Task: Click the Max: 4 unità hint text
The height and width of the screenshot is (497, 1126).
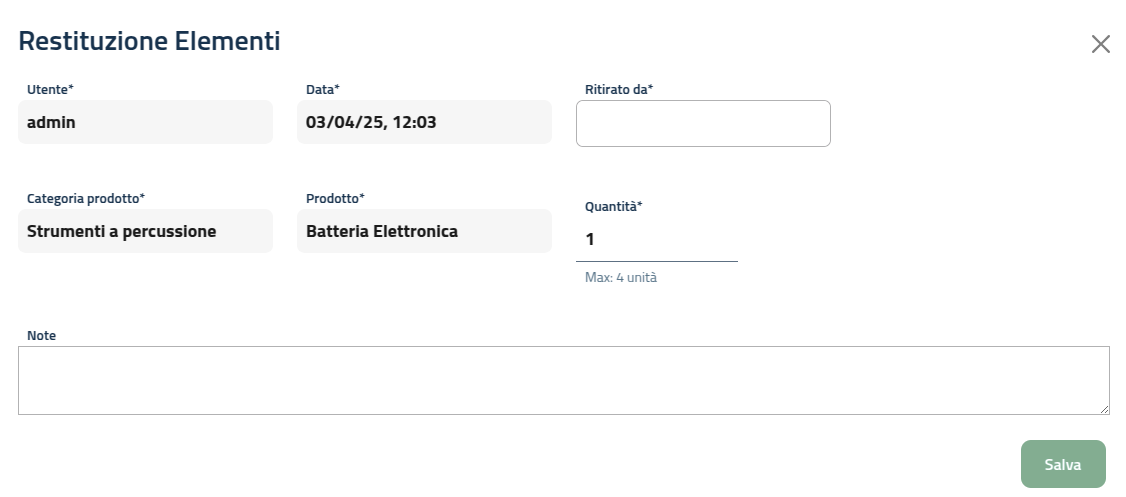Action: point(620,277)
